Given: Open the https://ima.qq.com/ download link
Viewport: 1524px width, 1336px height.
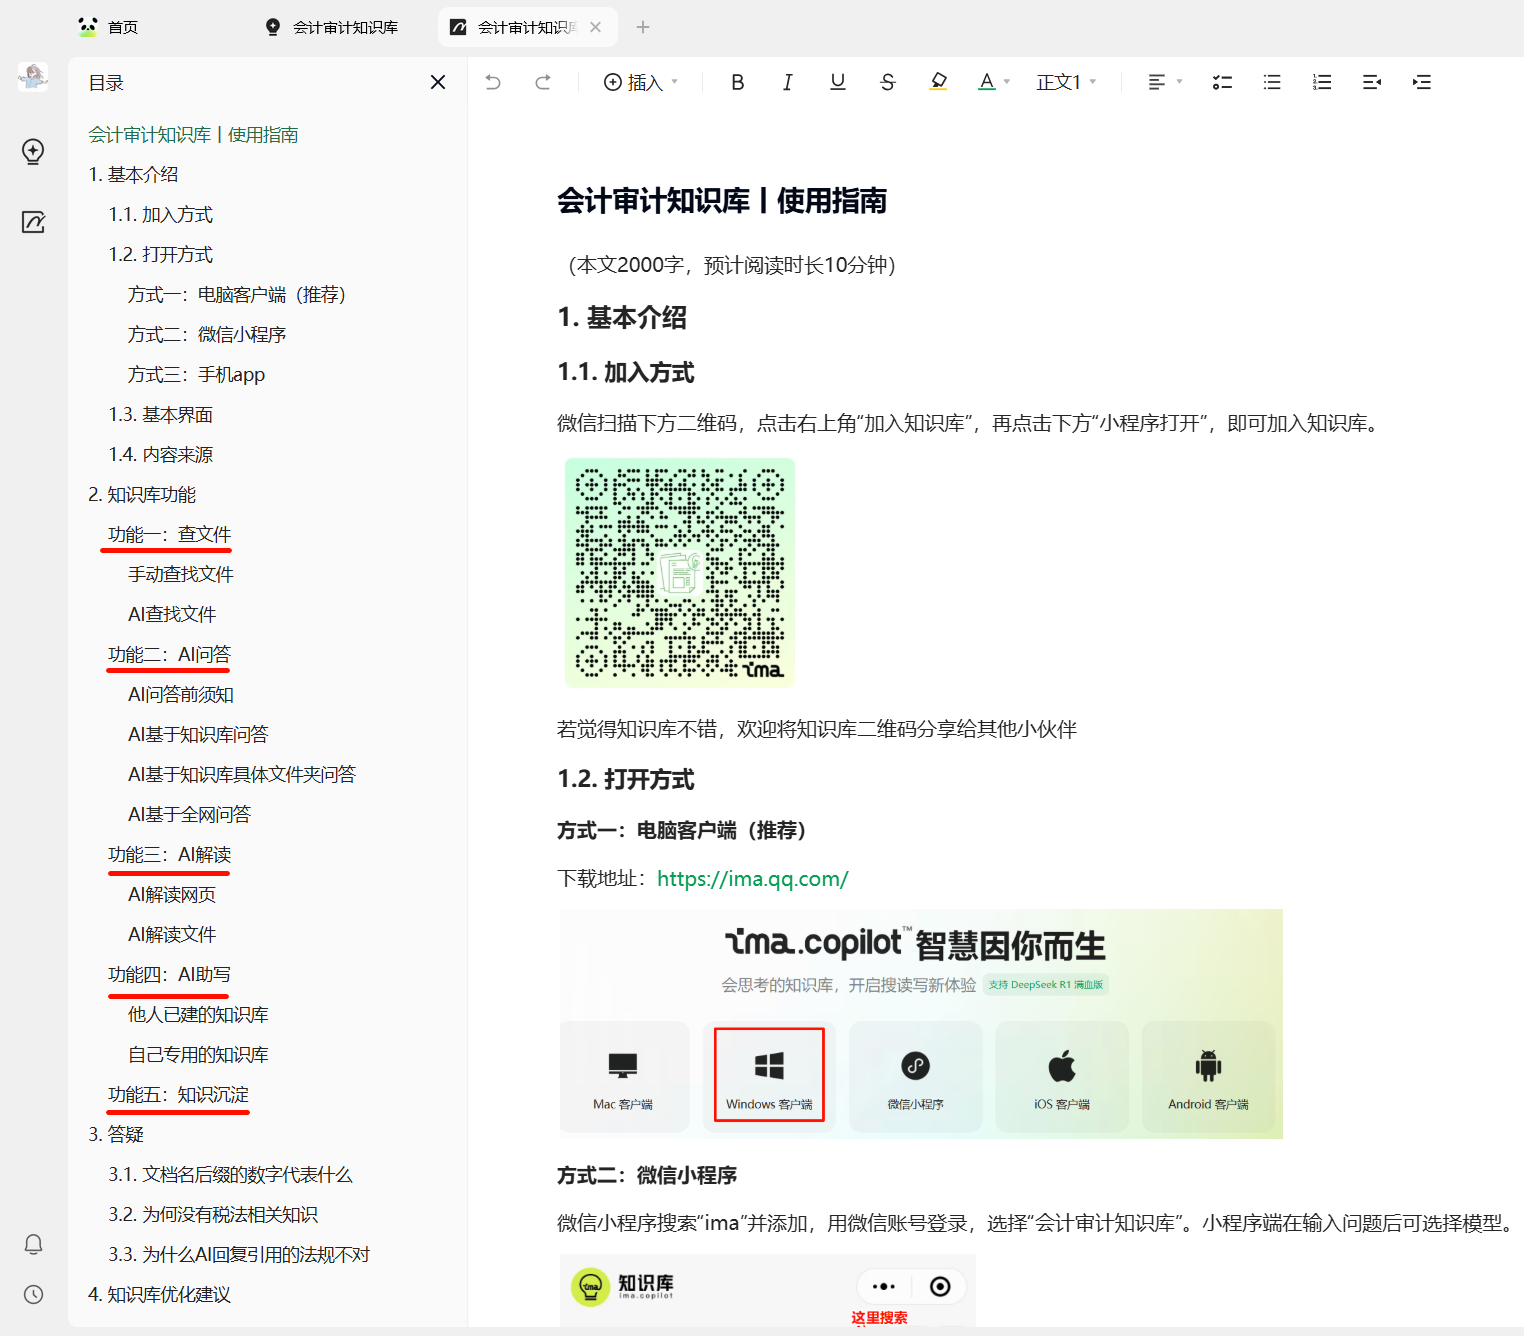Looking at the screenshot, I should [x=752, y=879].
